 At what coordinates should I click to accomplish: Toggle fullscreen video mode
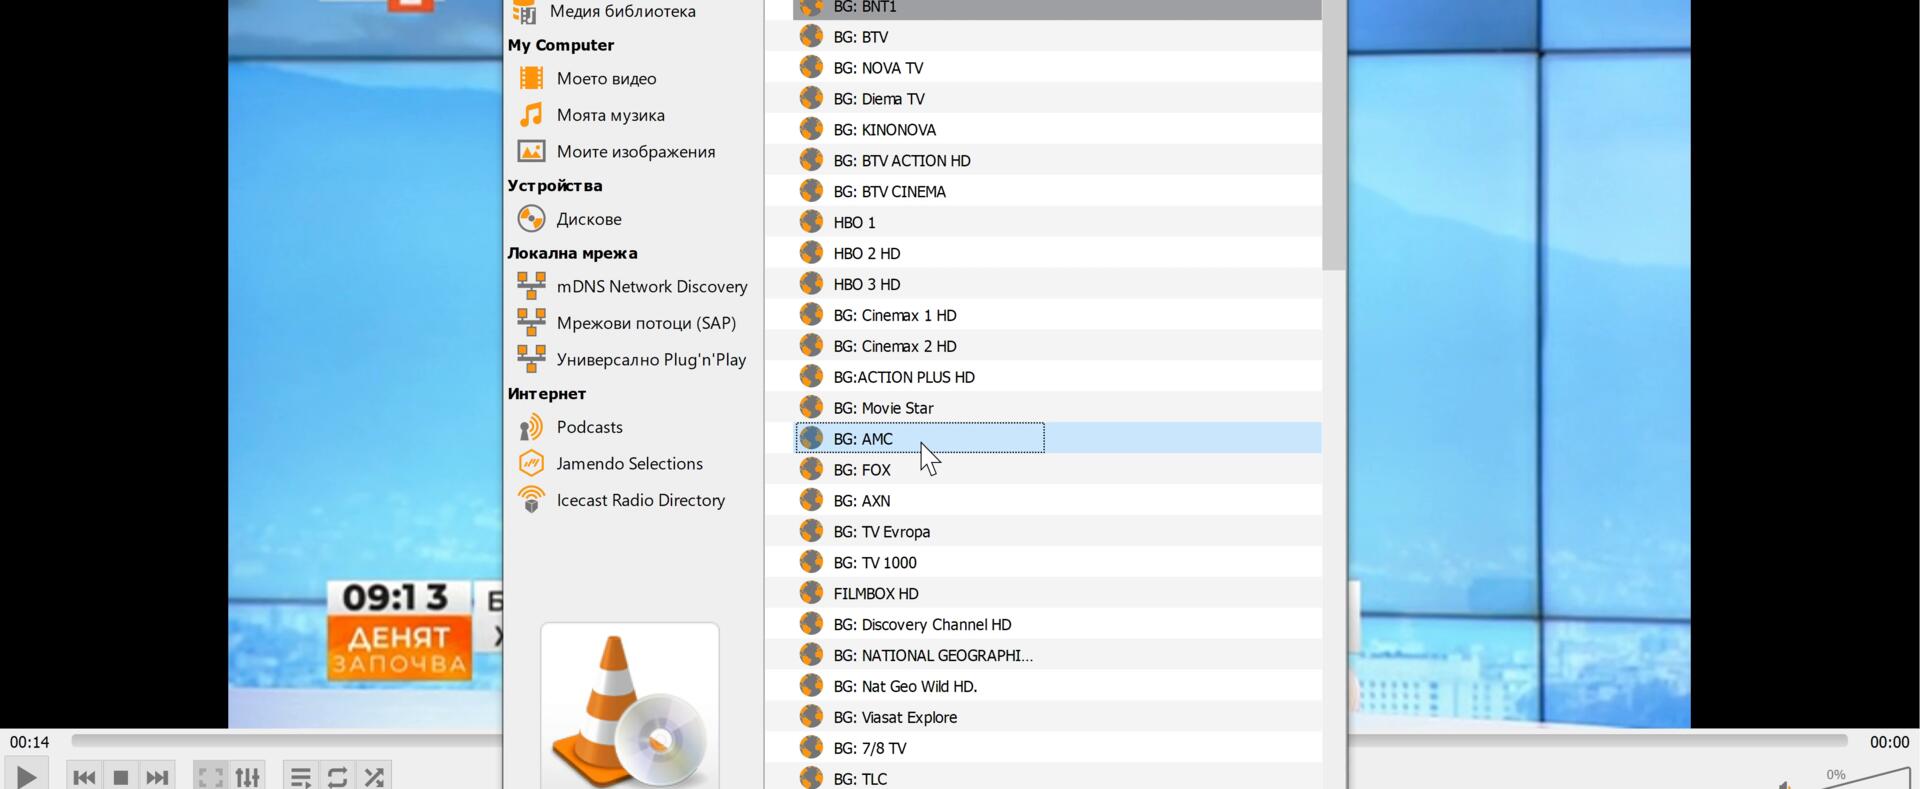(x=210, y=777)
